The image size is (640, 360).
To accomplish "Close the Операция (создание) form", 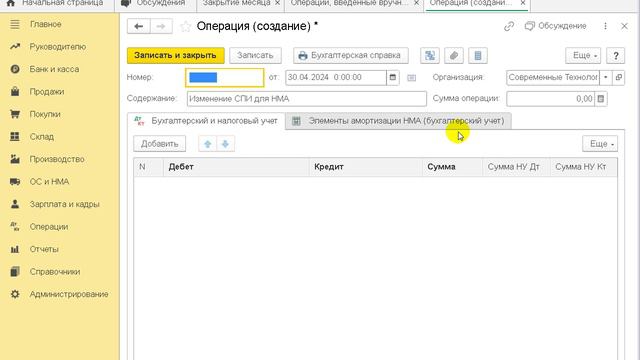I will click(624, 26).
